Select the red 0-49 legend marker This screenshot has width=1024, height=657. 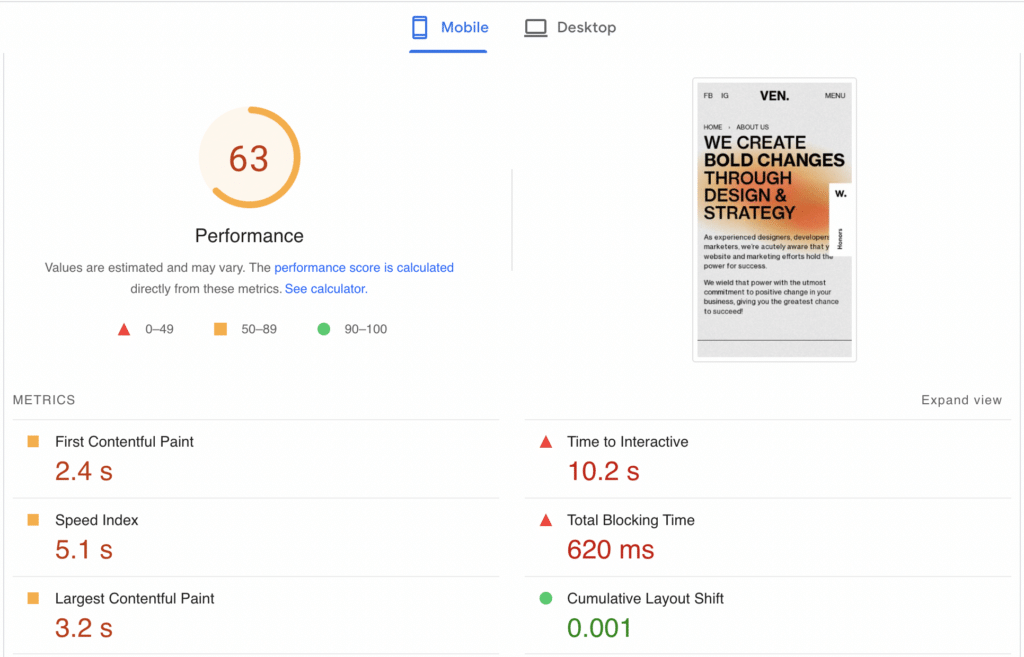pos(124,328)
